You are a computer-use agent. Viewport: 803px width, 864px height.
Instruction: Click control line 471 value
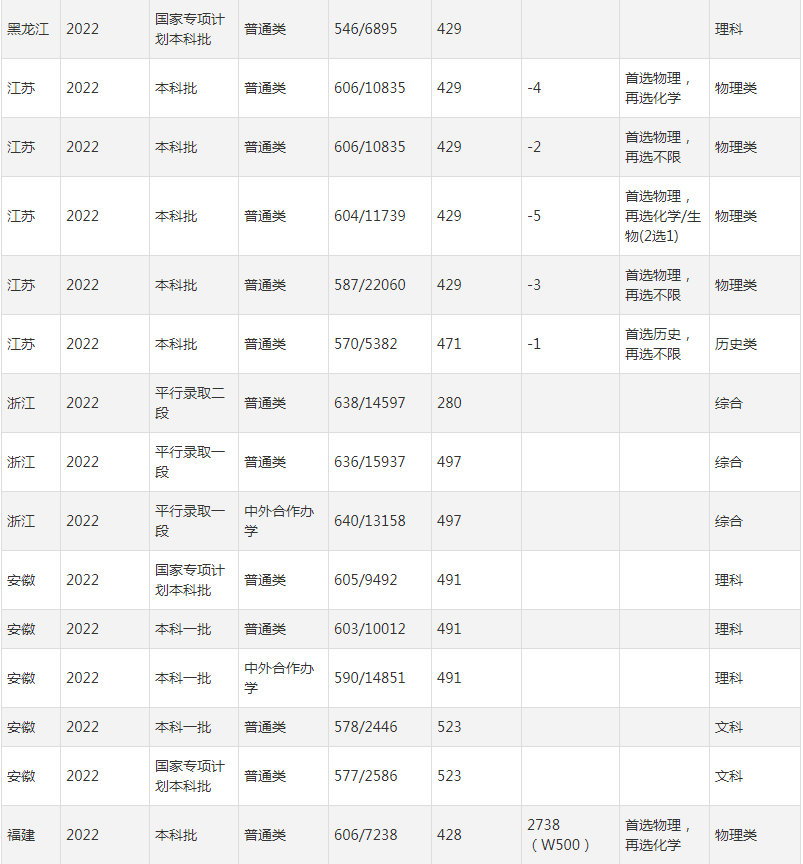click(x=449, y=344)
